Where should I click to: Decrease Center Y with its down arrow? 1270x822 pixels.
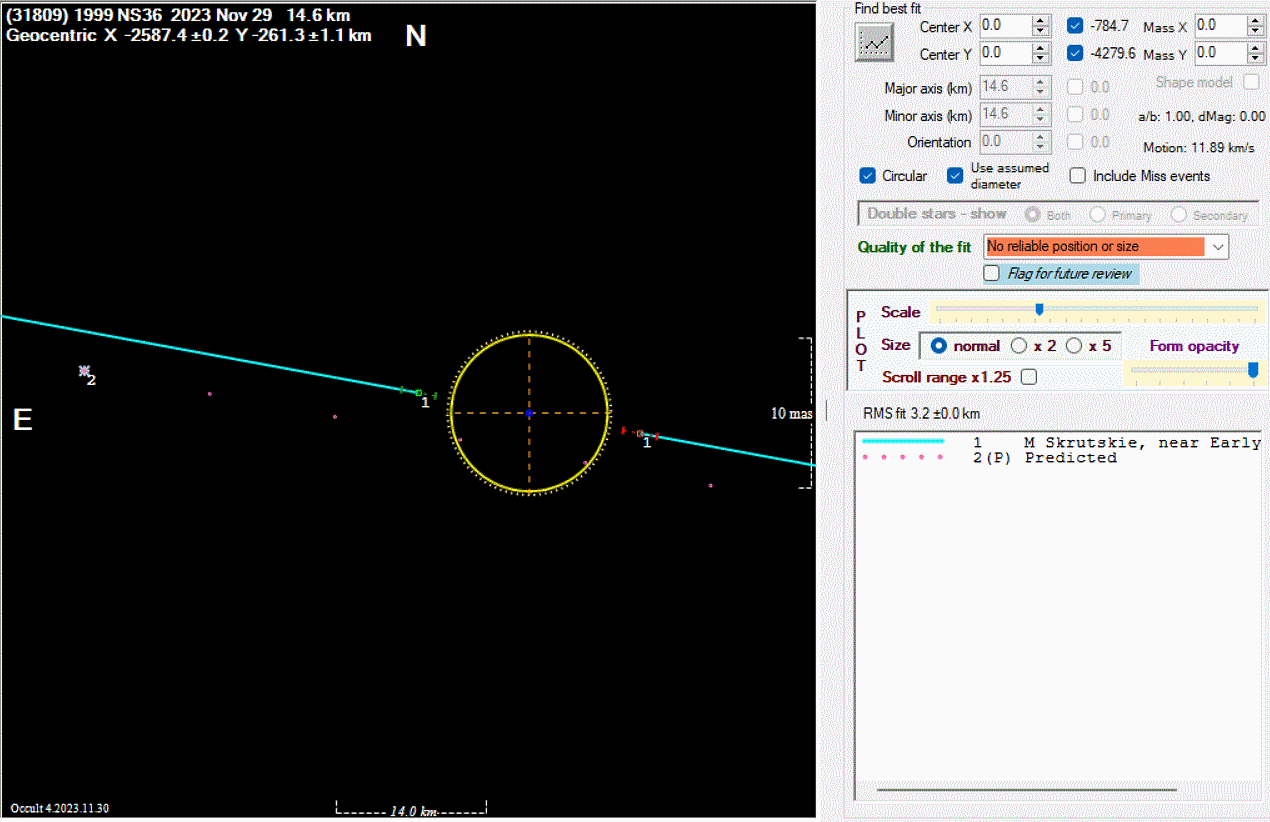1042,59
